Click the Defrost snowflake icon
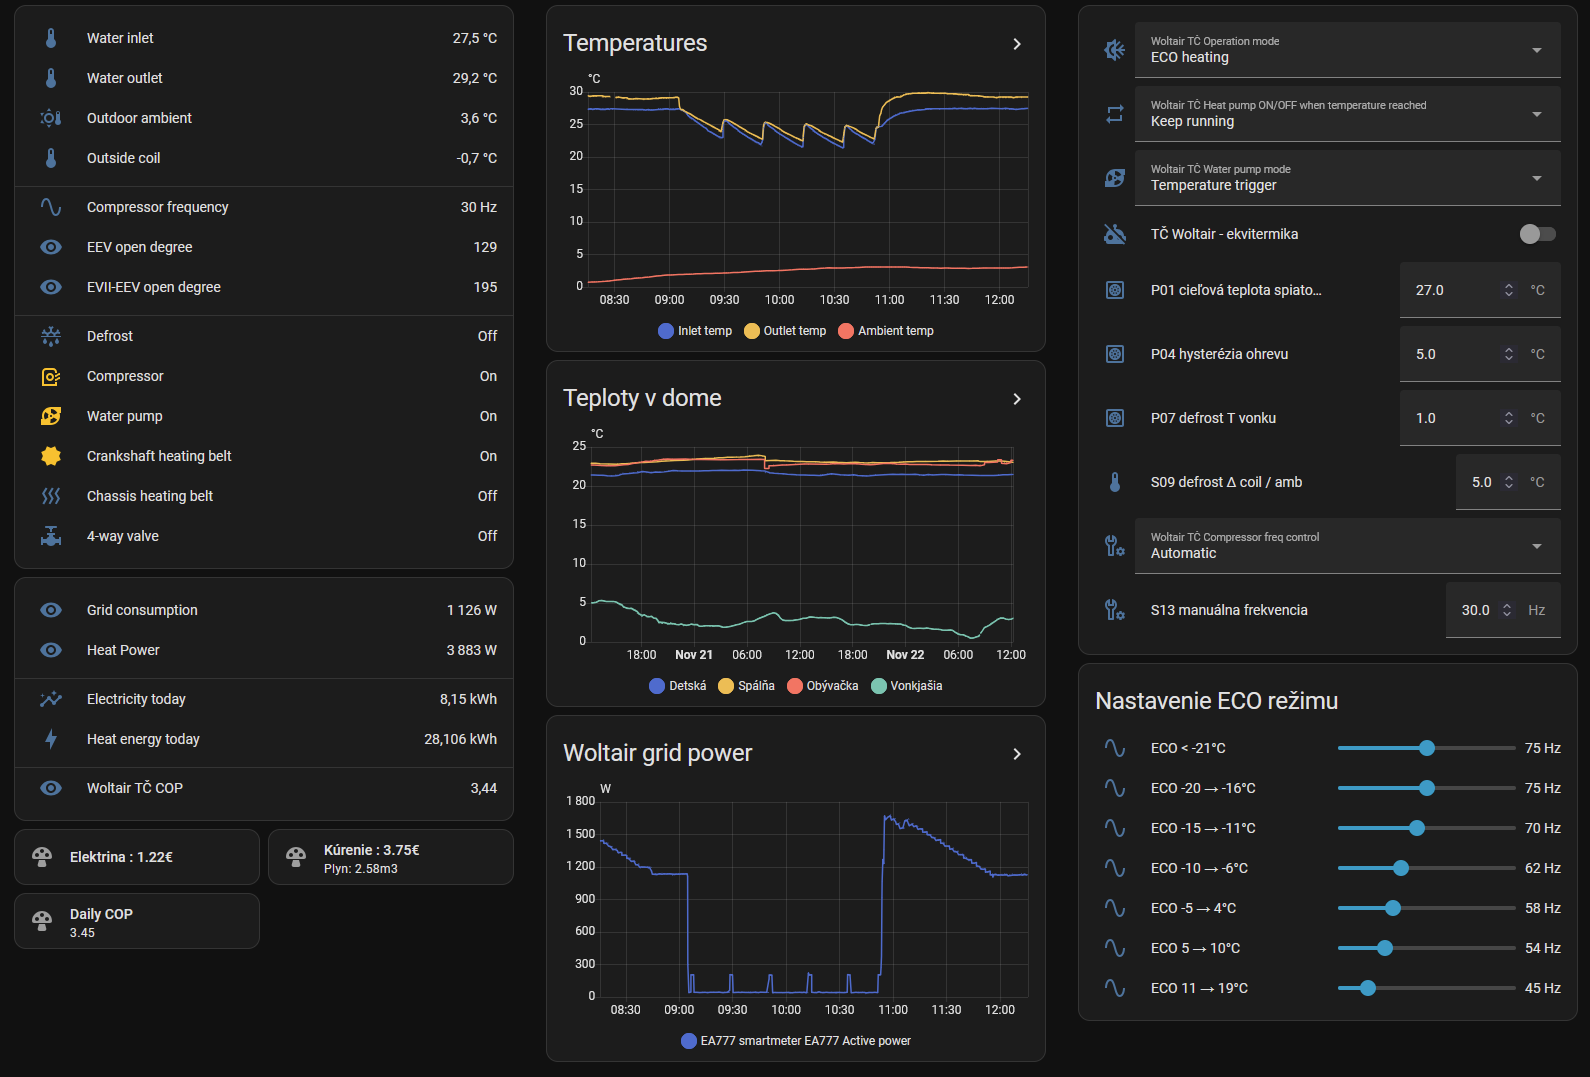The width and height of the screenshot is (1590, 1077). coord(51,336)
